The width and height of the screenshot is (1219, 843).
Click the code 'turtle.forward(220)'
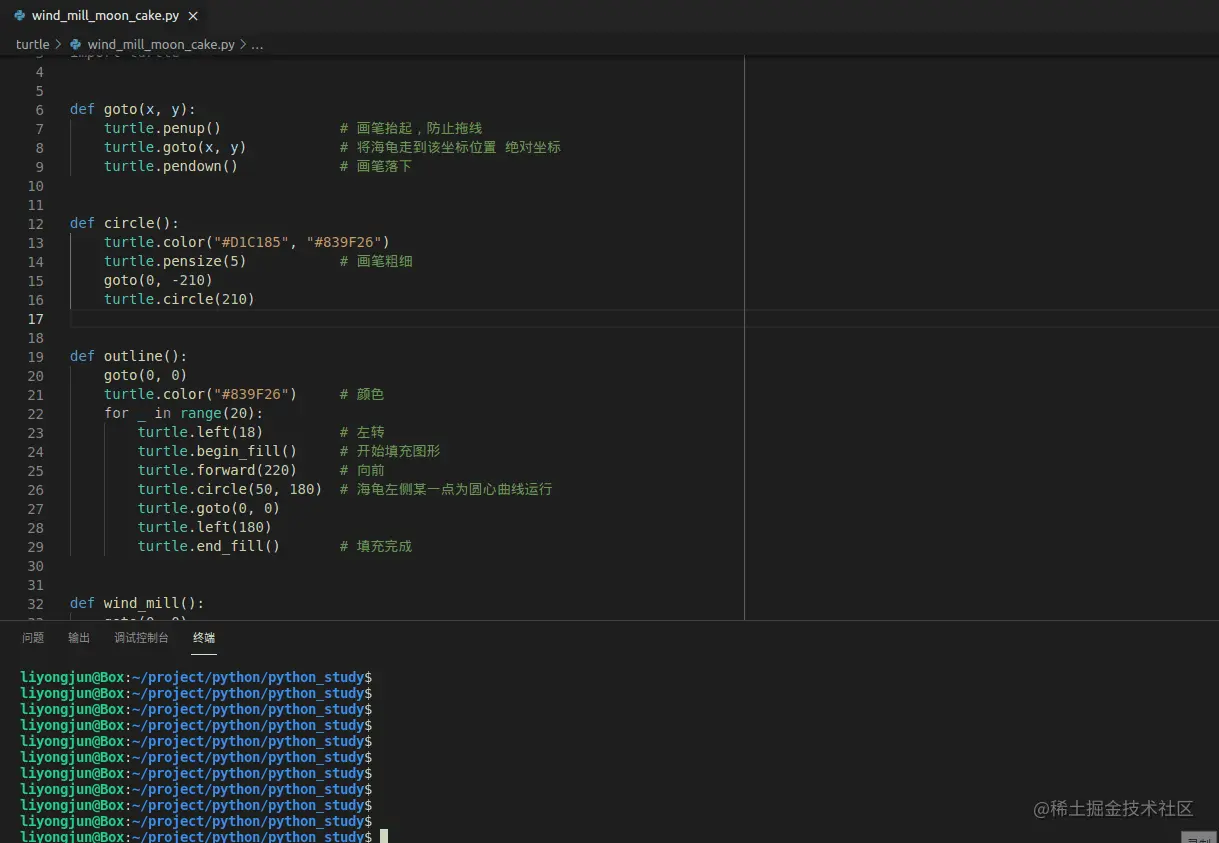click(x=217, y=470)
